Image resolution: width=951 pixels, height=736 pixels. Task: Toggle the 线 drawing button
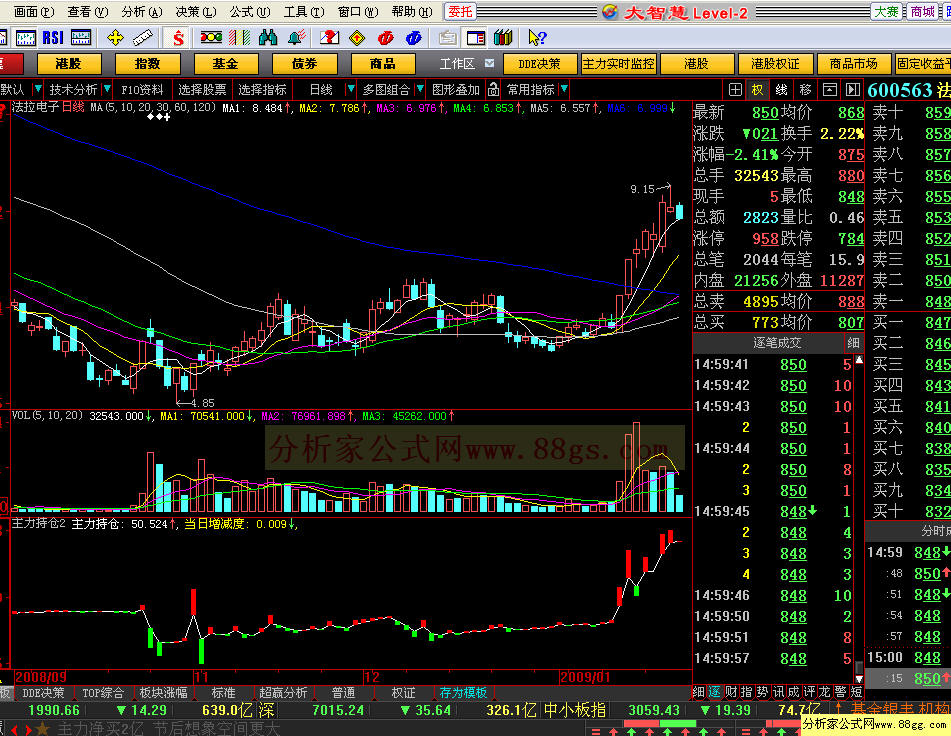(781, 90)
